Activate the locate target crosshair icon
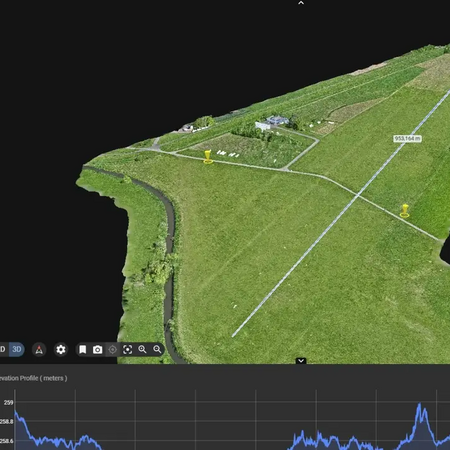 113,350
